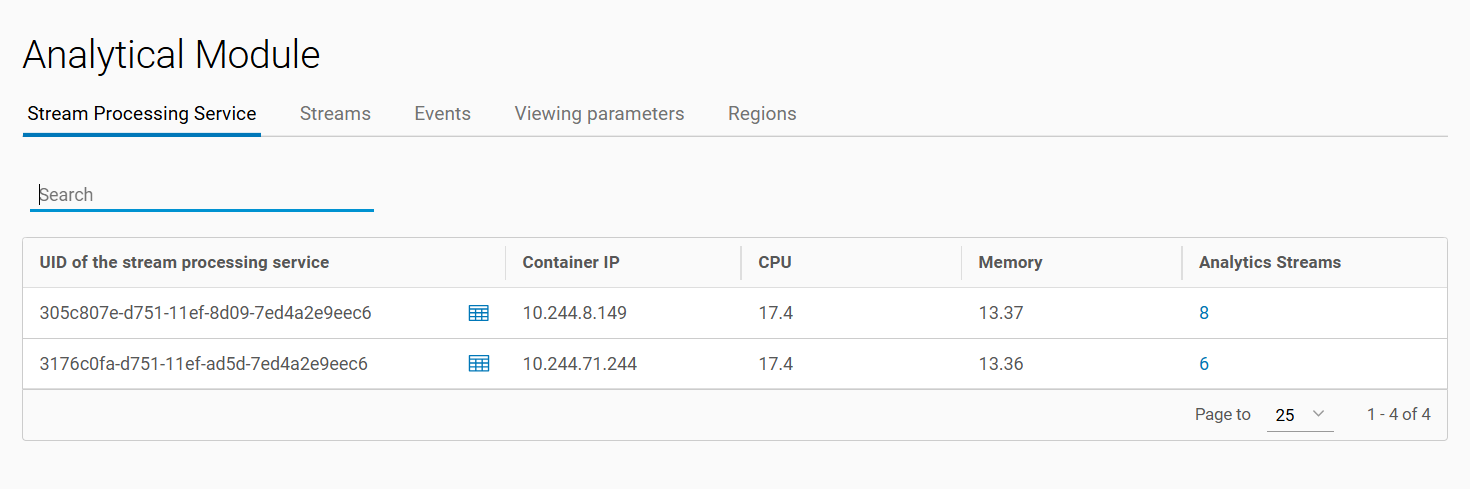Click table icon for service 305c807e
1470x489 pixels.
tap(479, 313)
